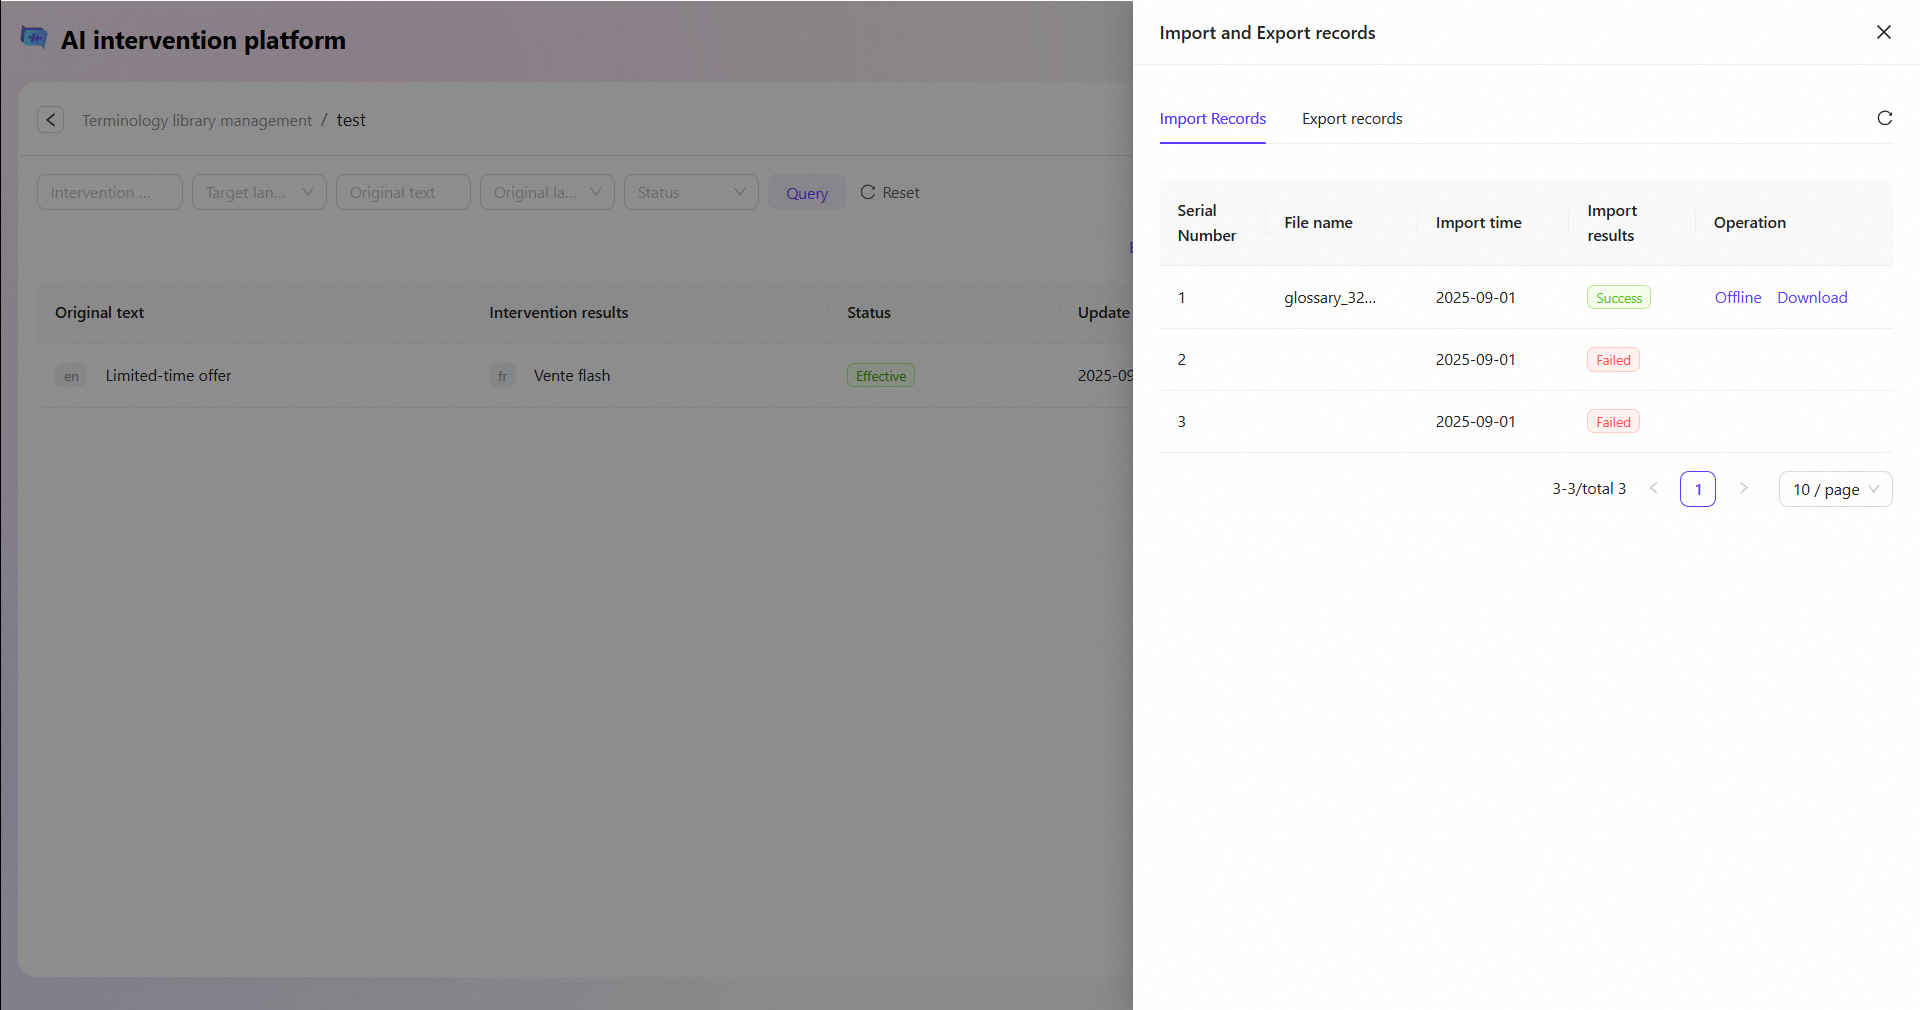1920x1010 pixels.
Task: Go to previous page of import records
Action: click(1654, 489)
